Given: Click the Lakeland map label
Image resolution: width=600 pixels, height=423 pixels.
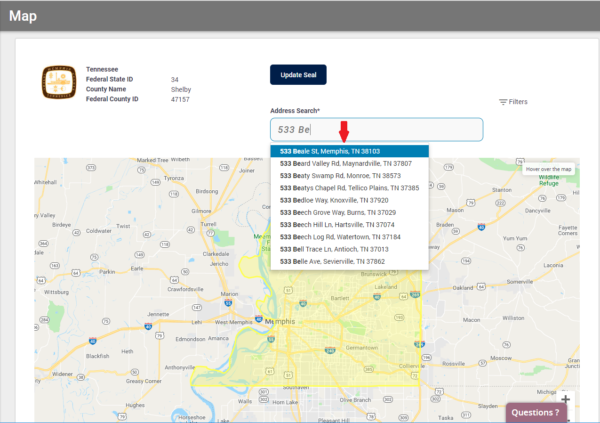Looking at the screenshot, I should tap(385, 287).
